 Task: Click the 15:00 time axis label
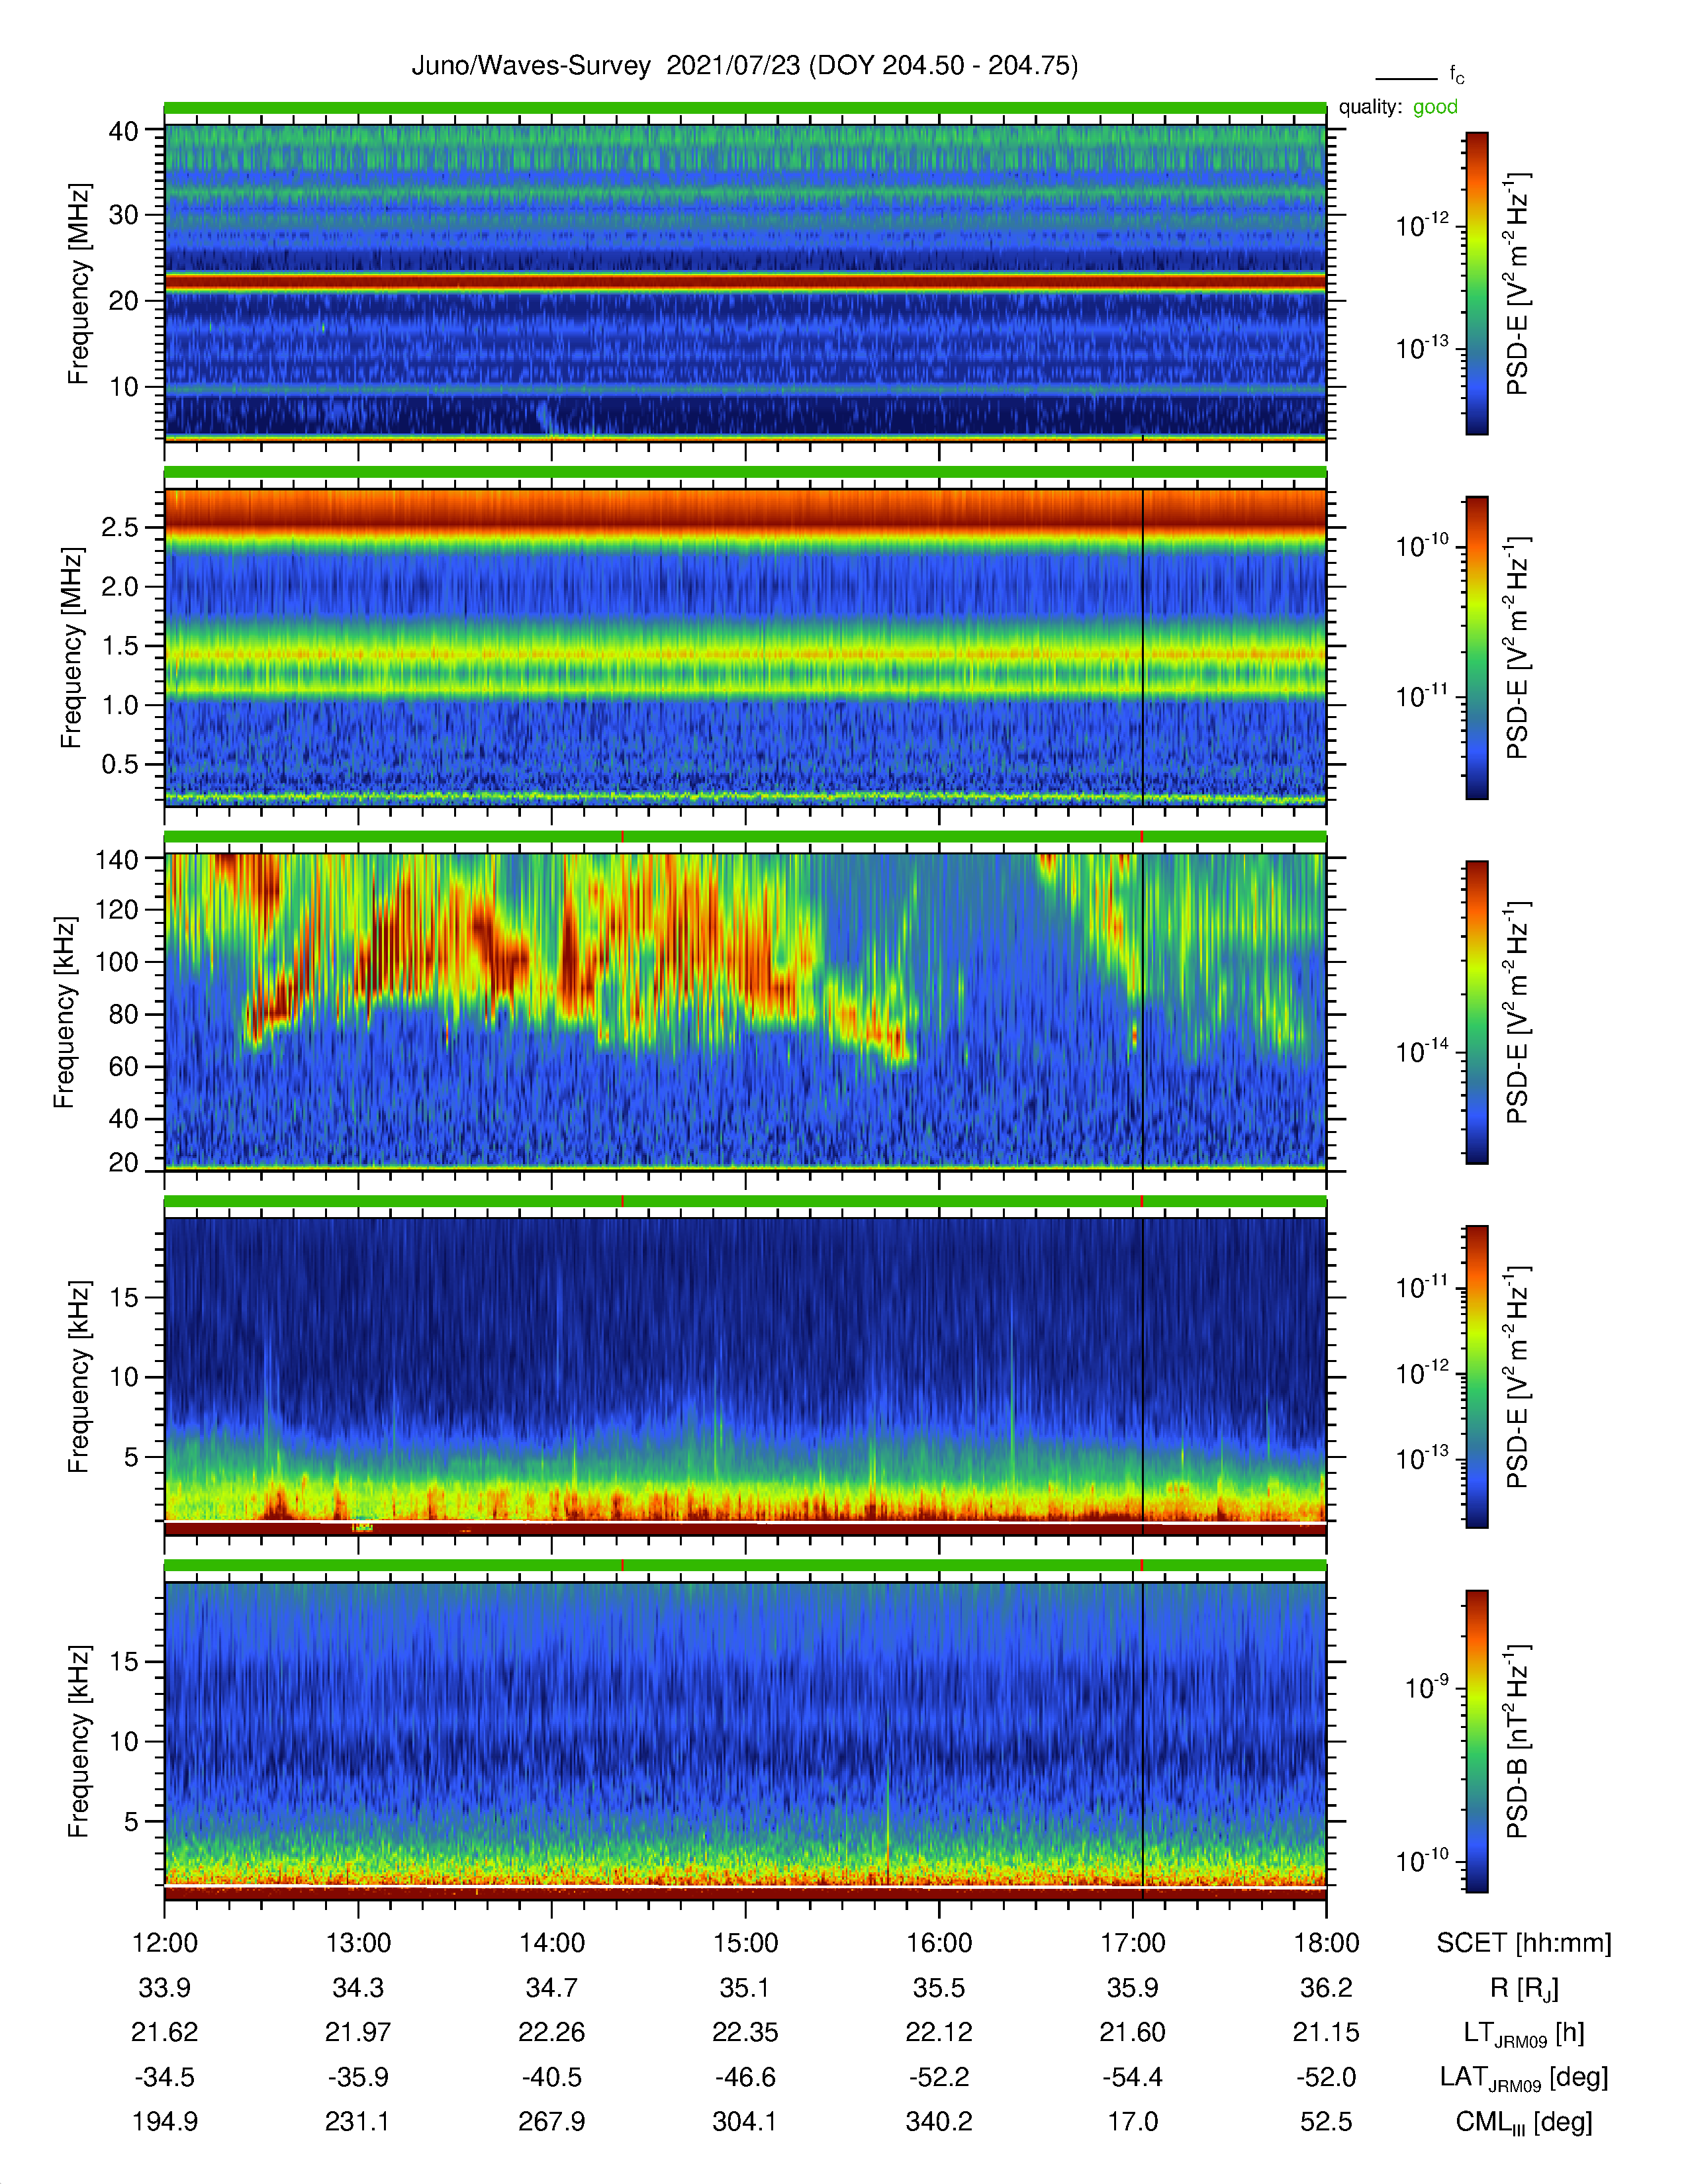(745, 1942)
